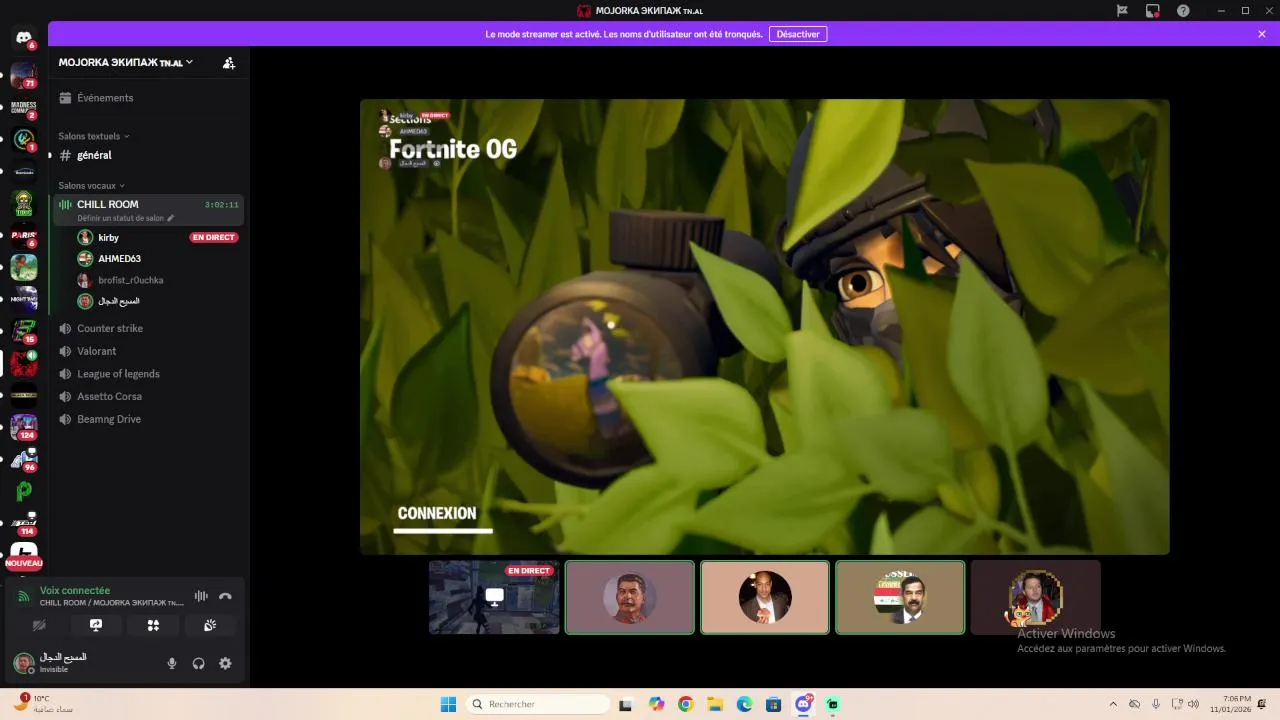The width and height of the screenshot is (1280, 720).
Task: Toggle headphone deafen in user panel
Action: click(198, 663)
